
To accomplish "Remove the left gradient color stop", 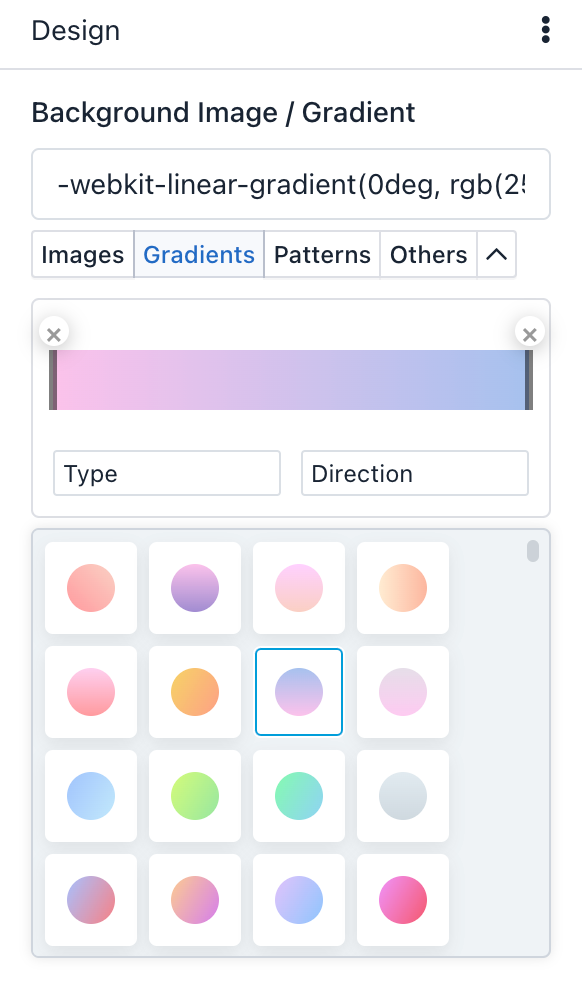I will coord(54,333).
